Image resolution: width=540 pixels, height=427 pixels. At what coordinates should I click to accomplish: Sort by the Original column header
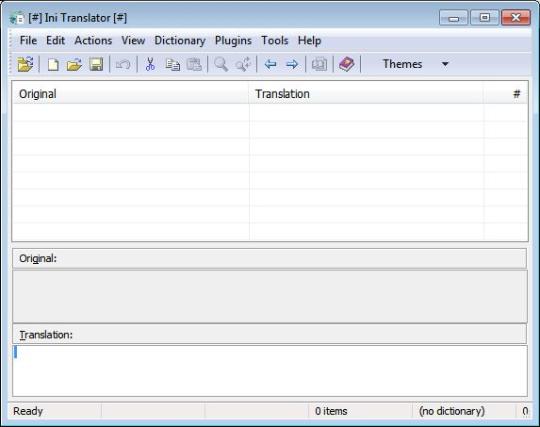pos(131,94)
